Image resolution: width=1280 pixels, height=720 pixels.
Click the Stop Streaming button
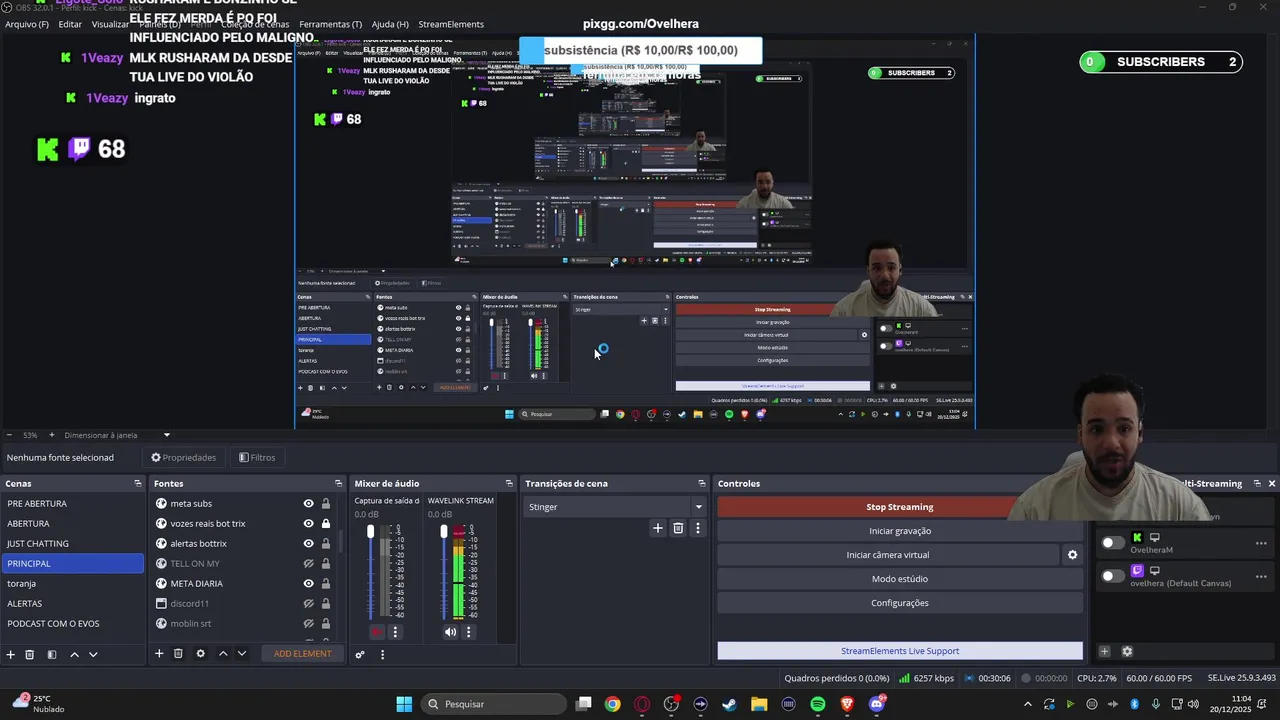[899, 507]
